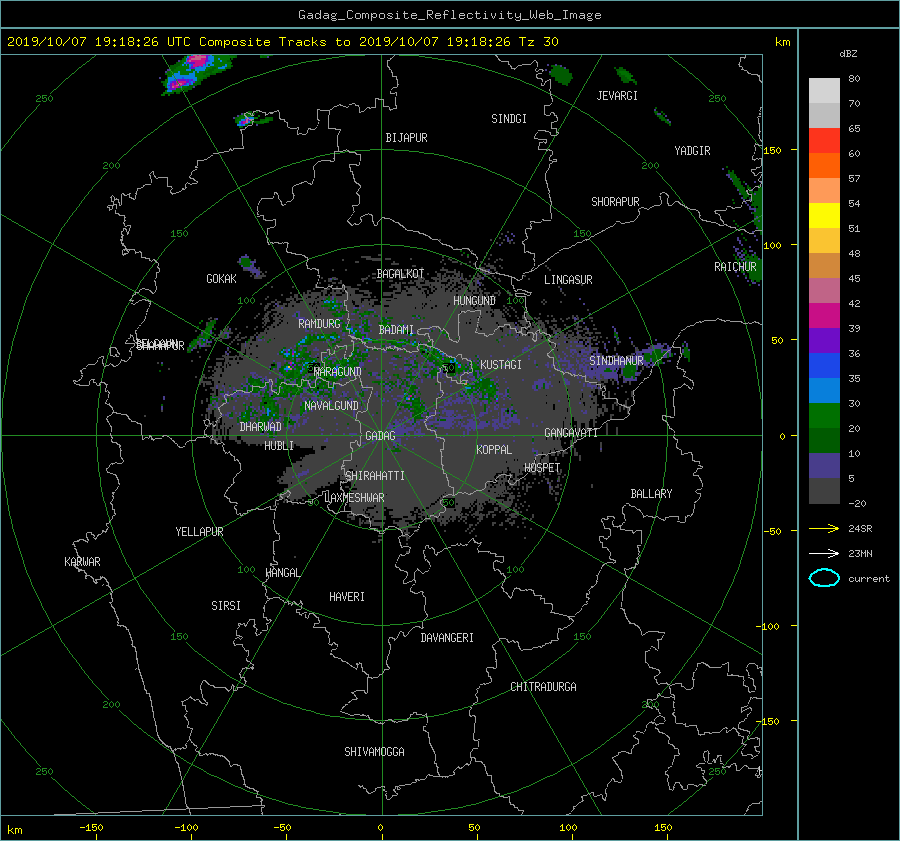Click the Gadag_Composite_Reflectivity_Web_Image title
900x841 pixels.
point(449,15)
